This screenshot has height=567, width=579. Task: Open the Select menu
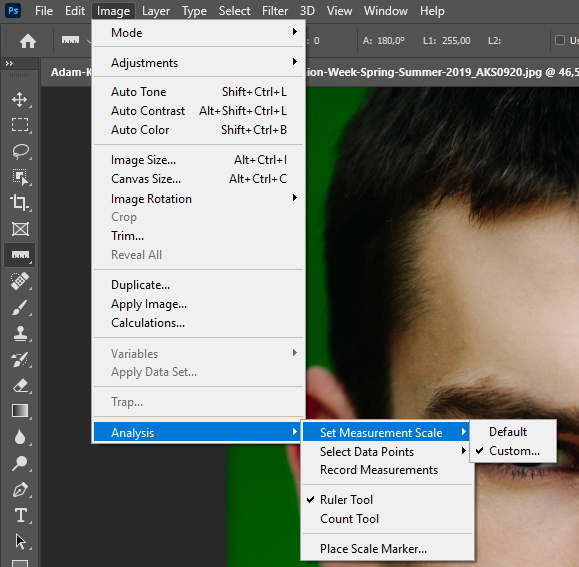pyautogui.click(x=234, y=11)
